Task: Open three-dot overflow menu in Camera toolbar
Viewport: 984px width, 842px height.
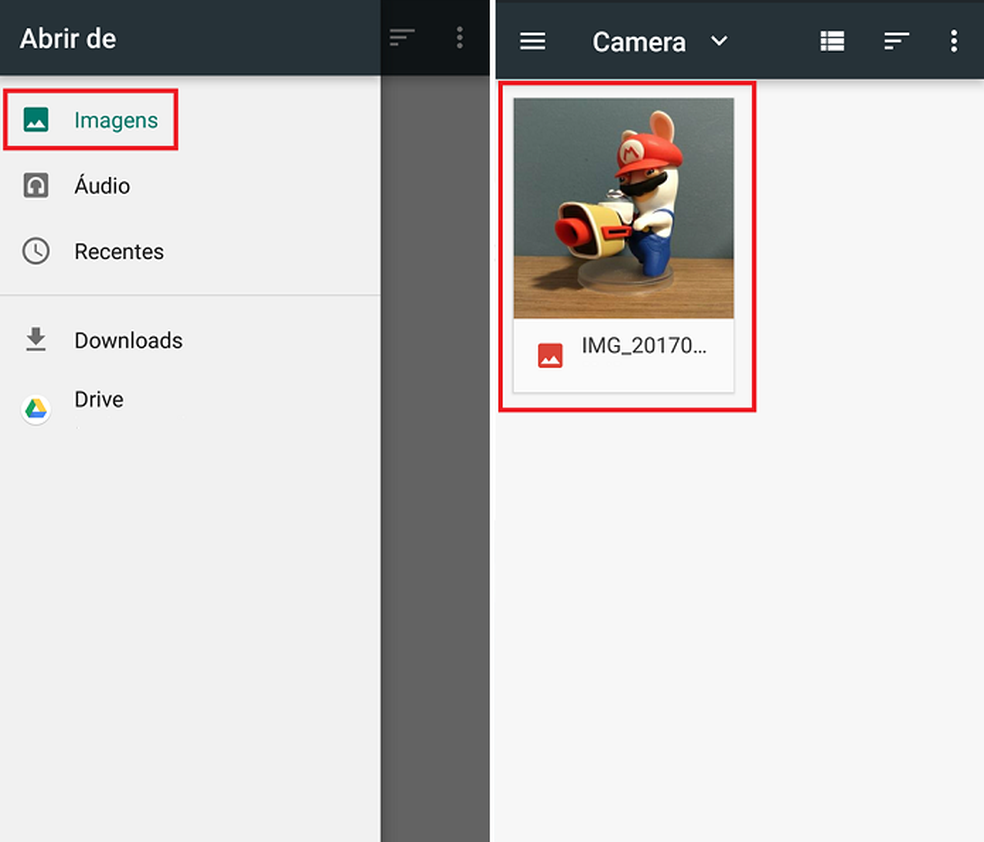Action: [953, 41]
